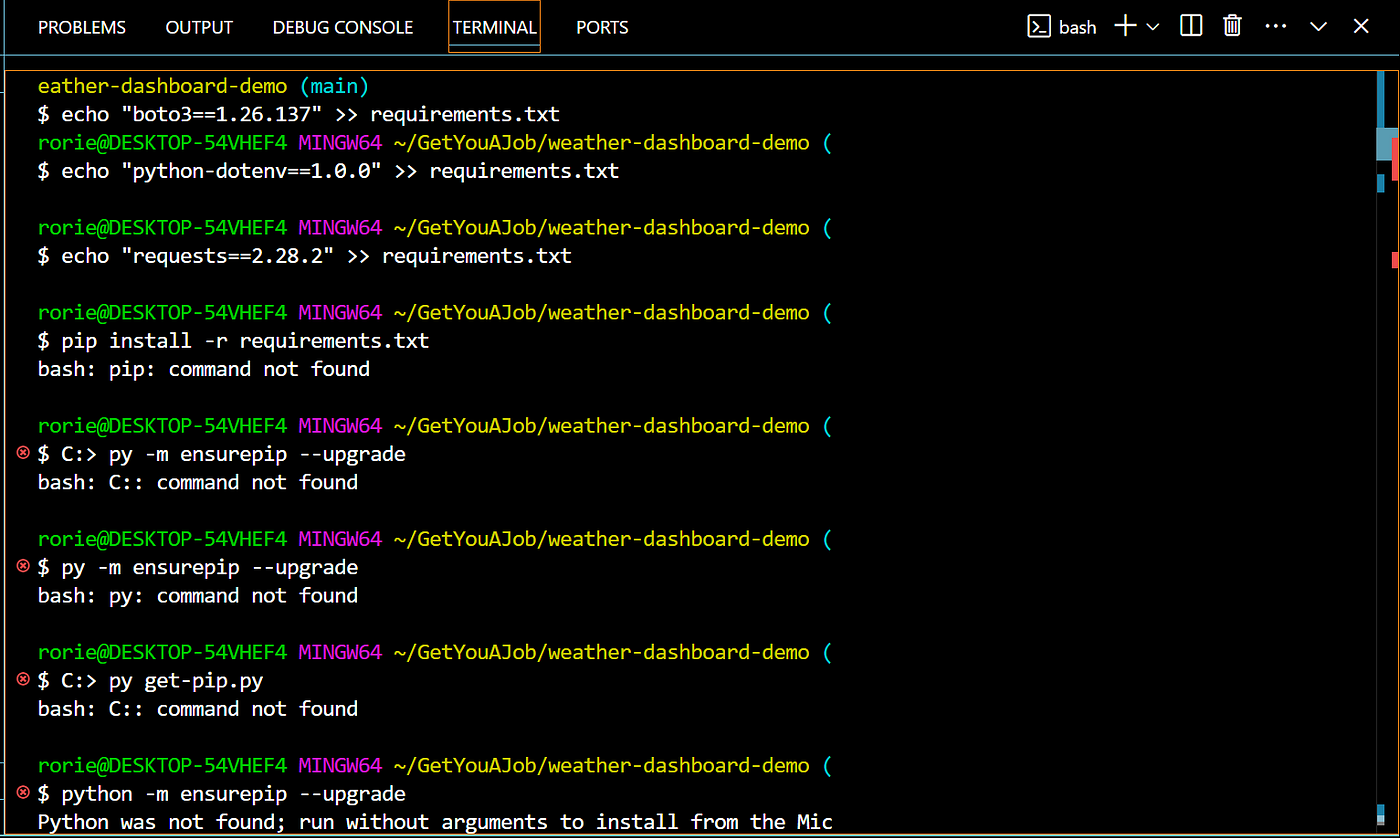This screenshot has height=838, width=1400.
Task: Open the panel more actions ellipsis
Action: coord(1276,27)
